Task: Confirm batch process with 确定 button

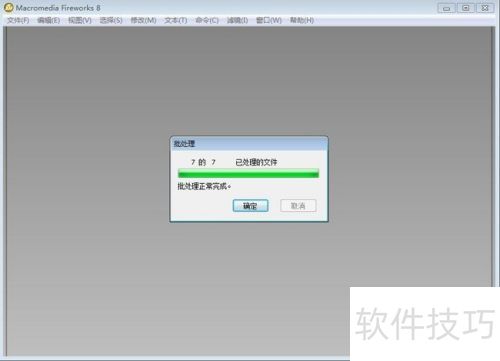Action: [x=250, y=206]
